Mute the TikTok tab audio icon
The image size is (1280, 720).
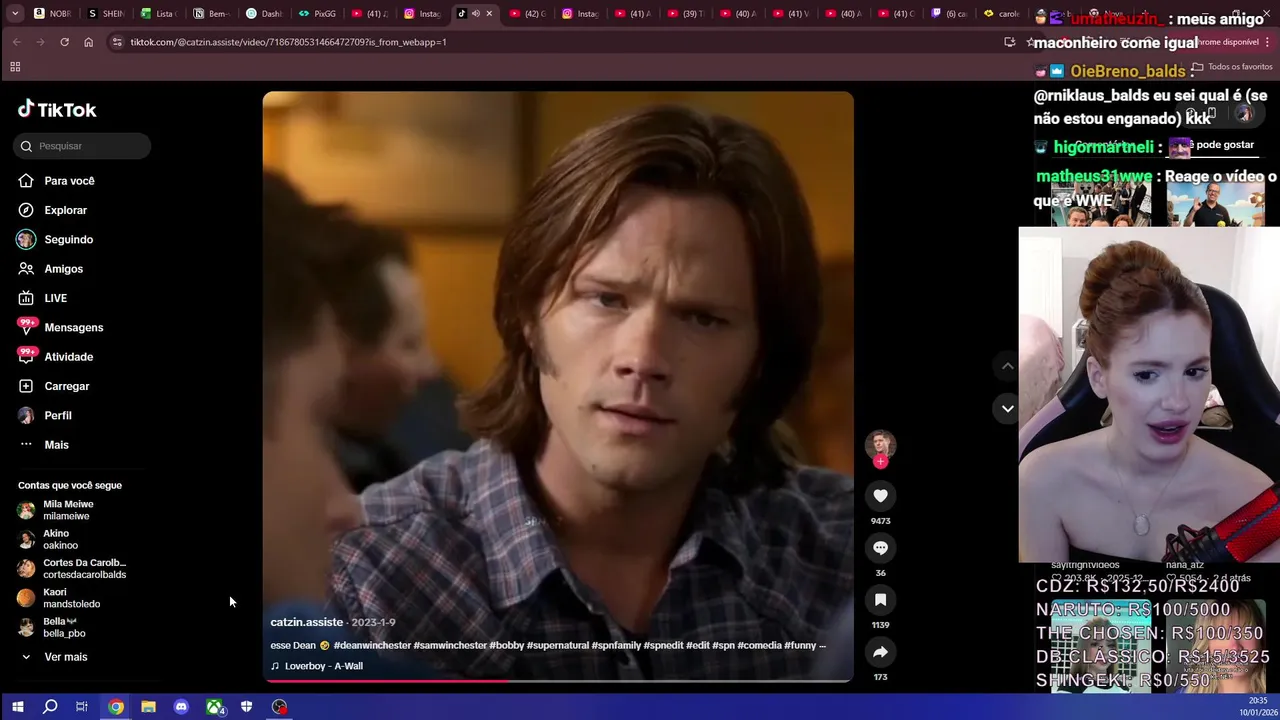(x=475, y=14)
